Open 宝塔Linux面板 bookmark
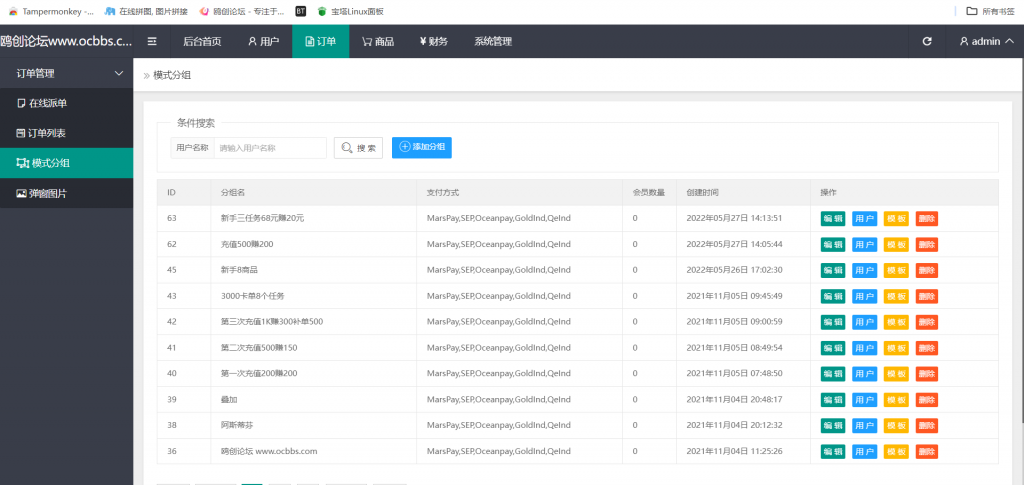The height and width of the screenshot is (485, 1024). (x=350, y=11)
